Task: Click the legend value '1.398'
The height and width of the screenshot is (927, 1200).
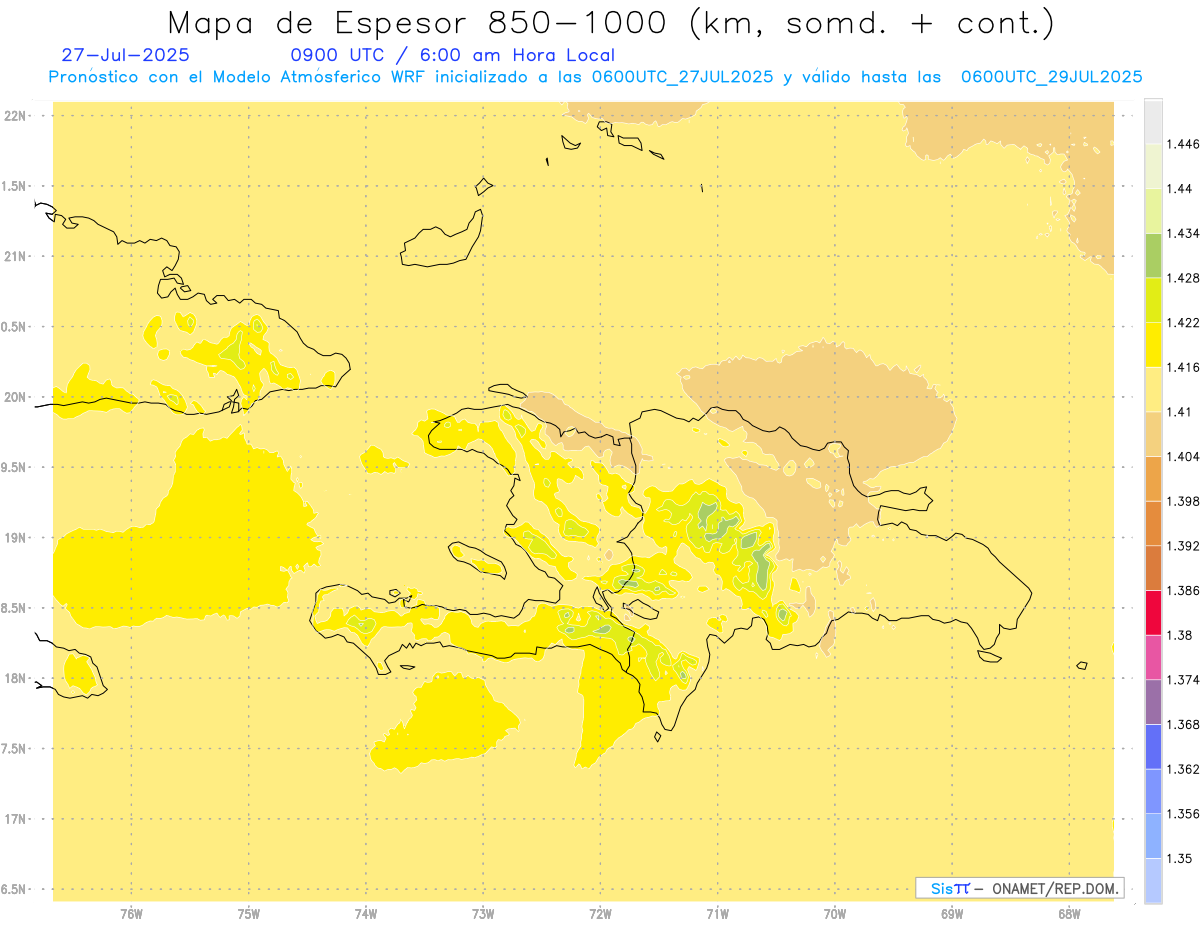Action: [x=1182, y=501]
